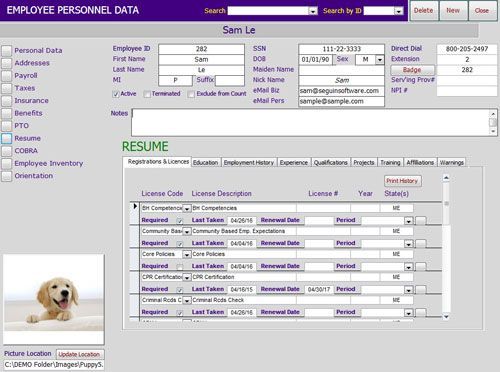The width and height of the screenshot is (500, 372).
Task: Switch to the Registrations & Licences tab
Action: pos(158,162)
